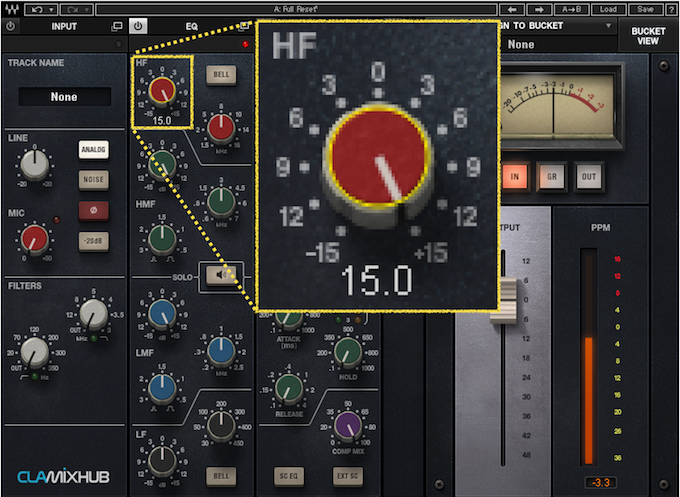Expand the EQ section view icon
The width and height of the screenshot is (680, 497).
(x=244, y=26)
